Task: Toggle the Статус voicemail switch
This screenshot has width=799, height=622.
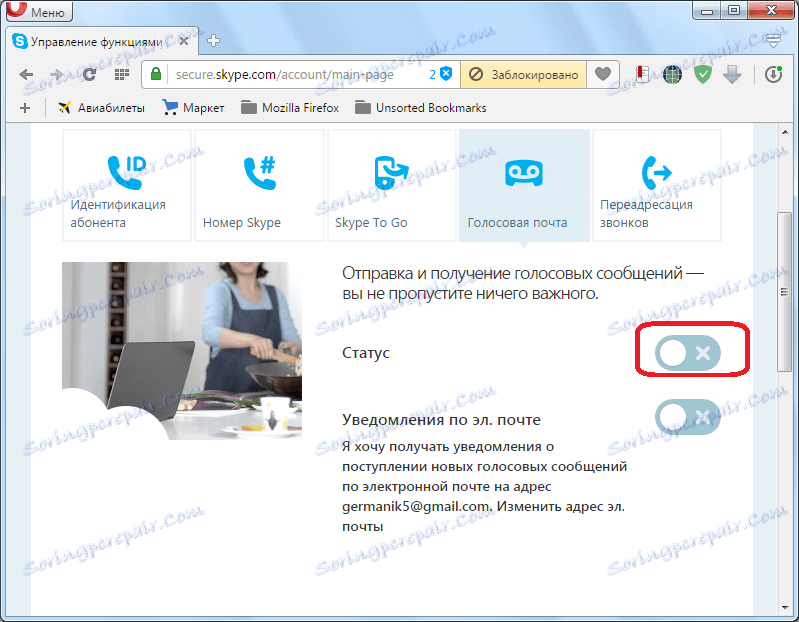Action: coord(688,353)
